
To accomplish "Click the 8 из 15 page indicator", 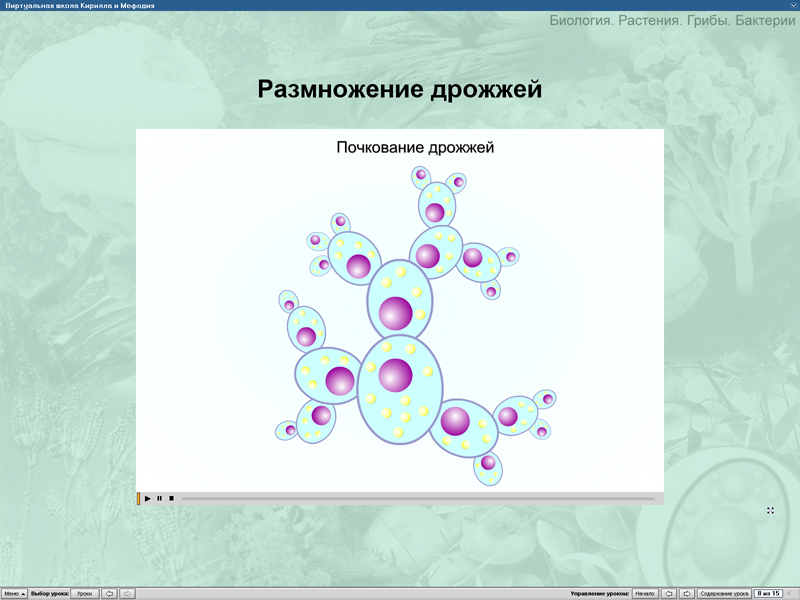I will click(767, 592).
